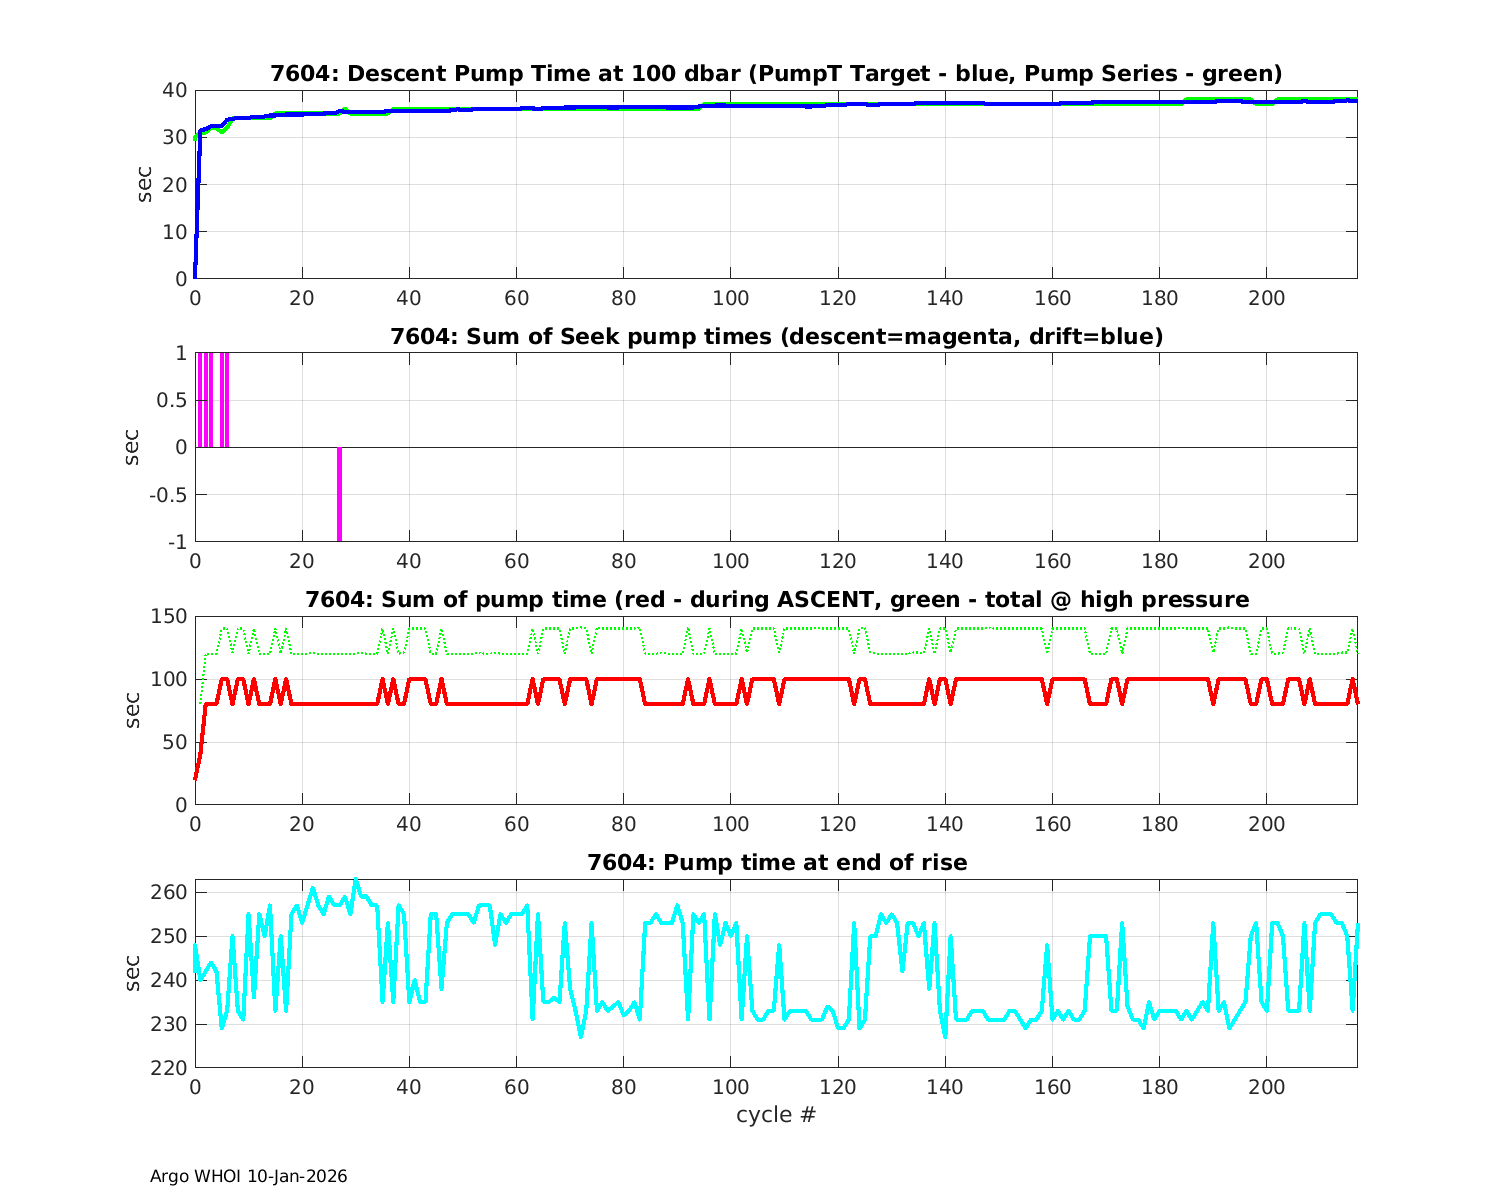Click the Descent Pump Time plot title
The height and width of the screenshot is (1200, 1500).
click(776, 74)
